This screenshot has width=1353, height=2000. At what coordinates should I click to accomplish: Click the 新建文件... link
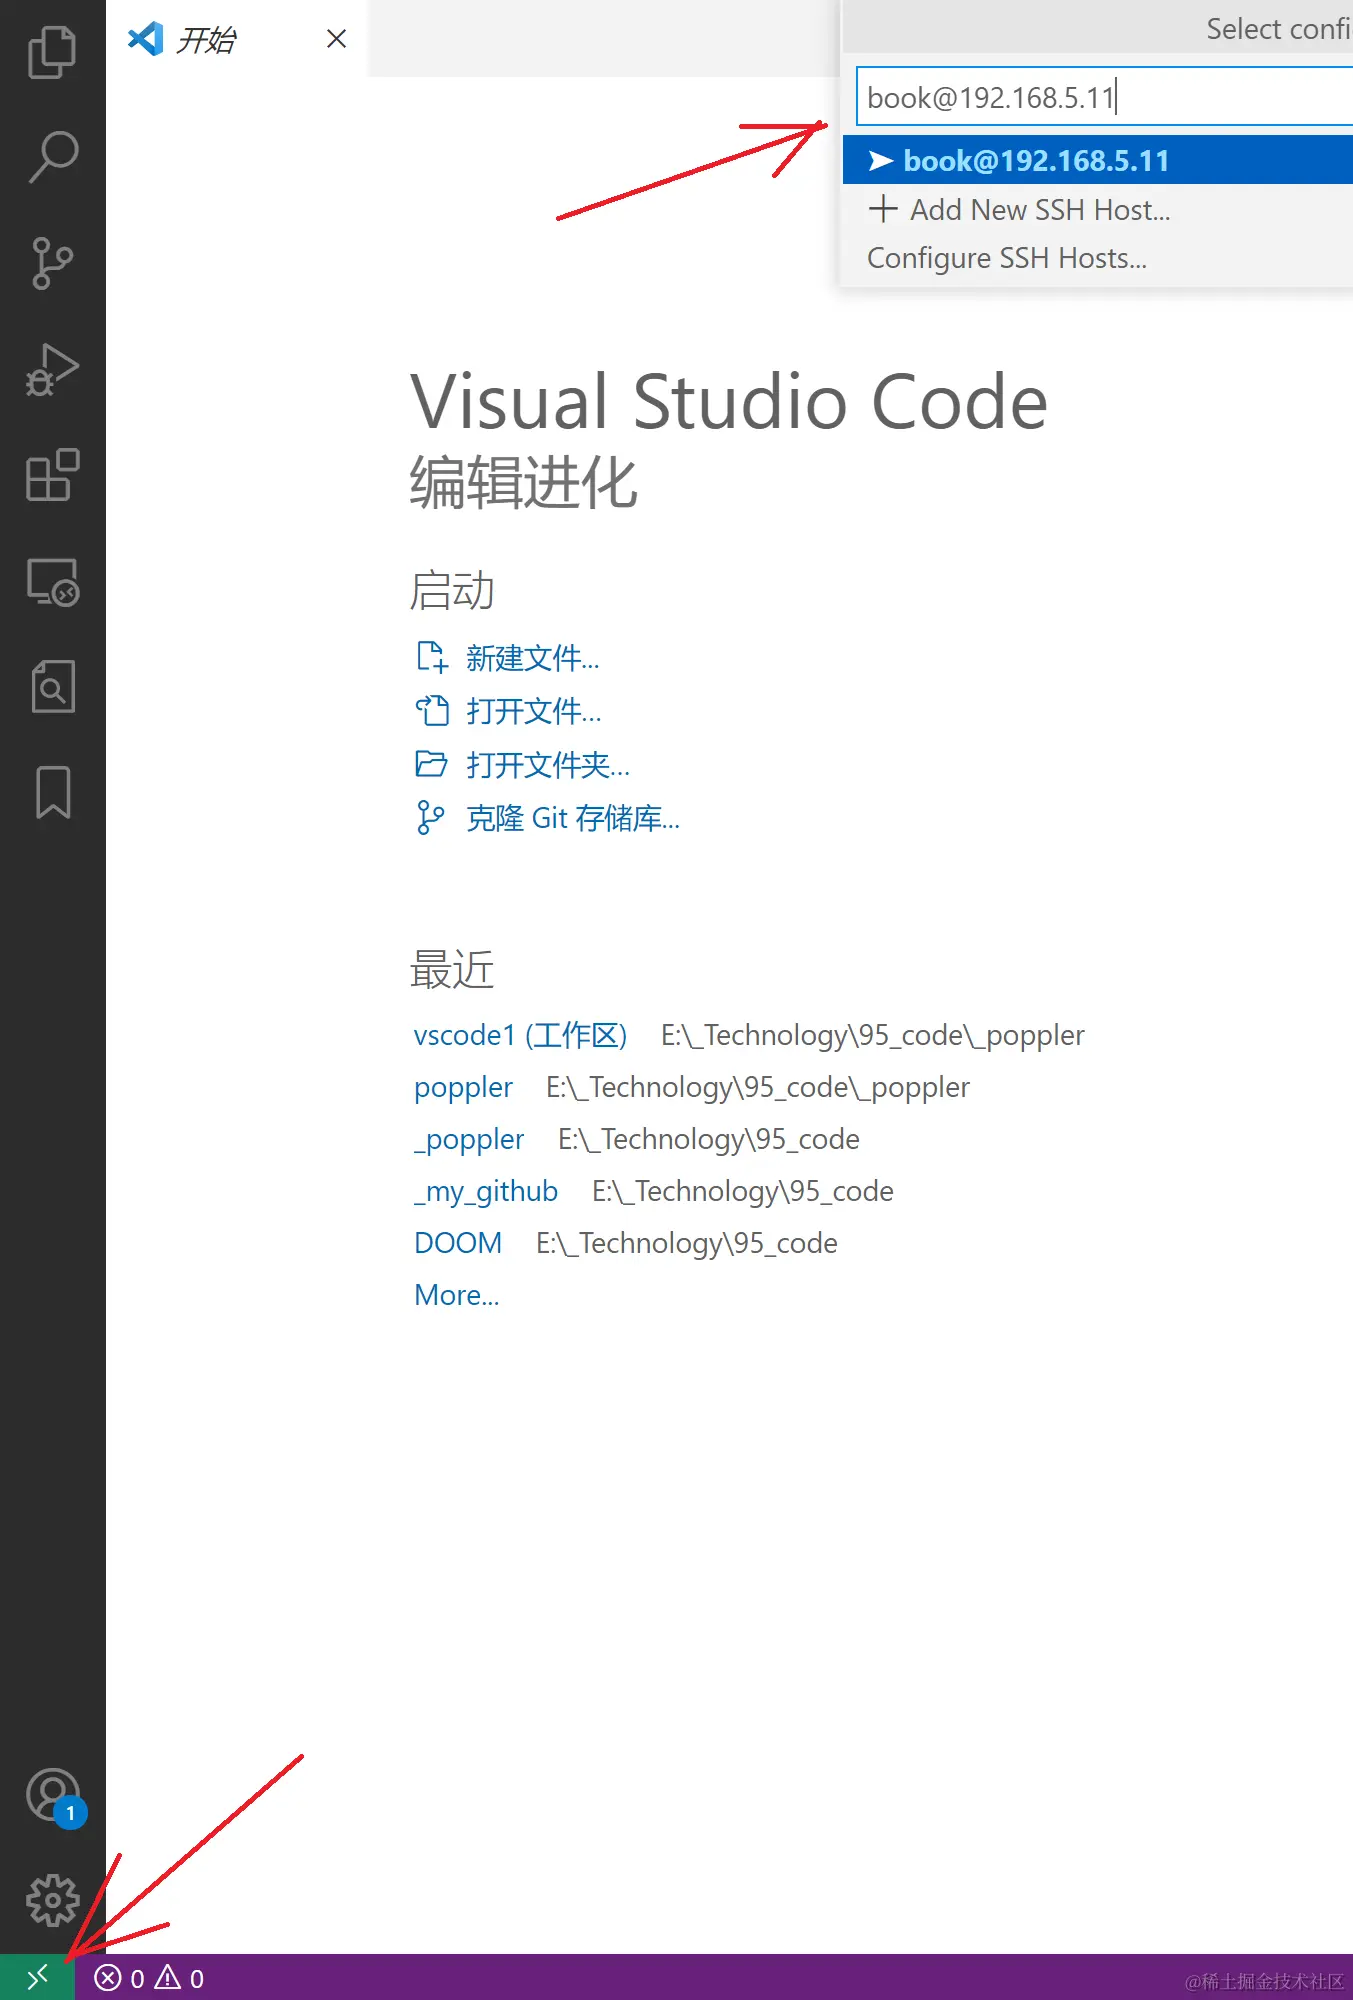point(533,658)
